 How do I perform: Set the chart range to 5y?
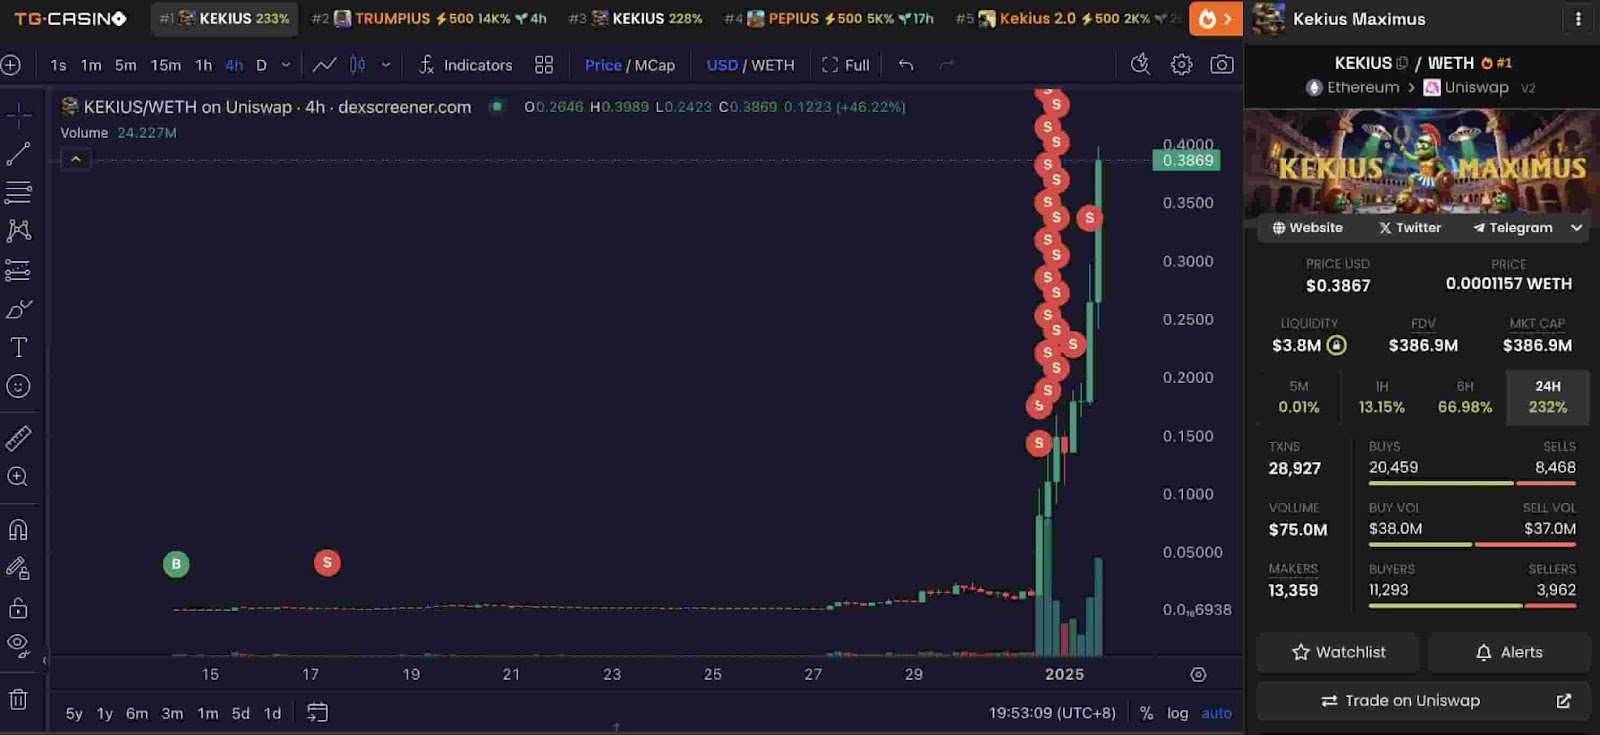[x=74, y=713]
